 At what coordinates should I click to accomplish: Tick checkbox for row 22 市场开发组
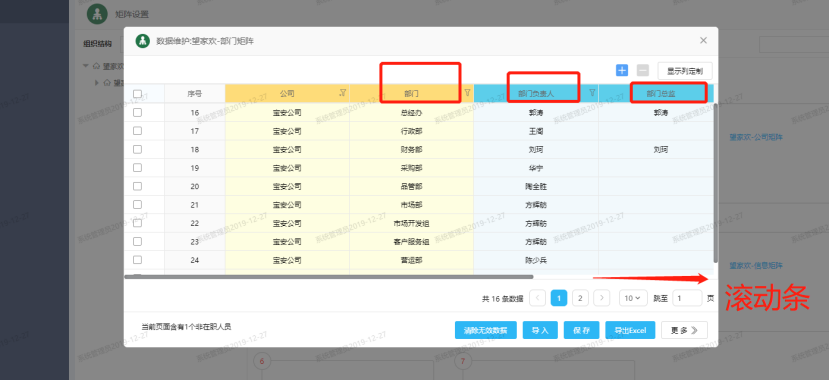pyautogui.click(x=138, y=223)
